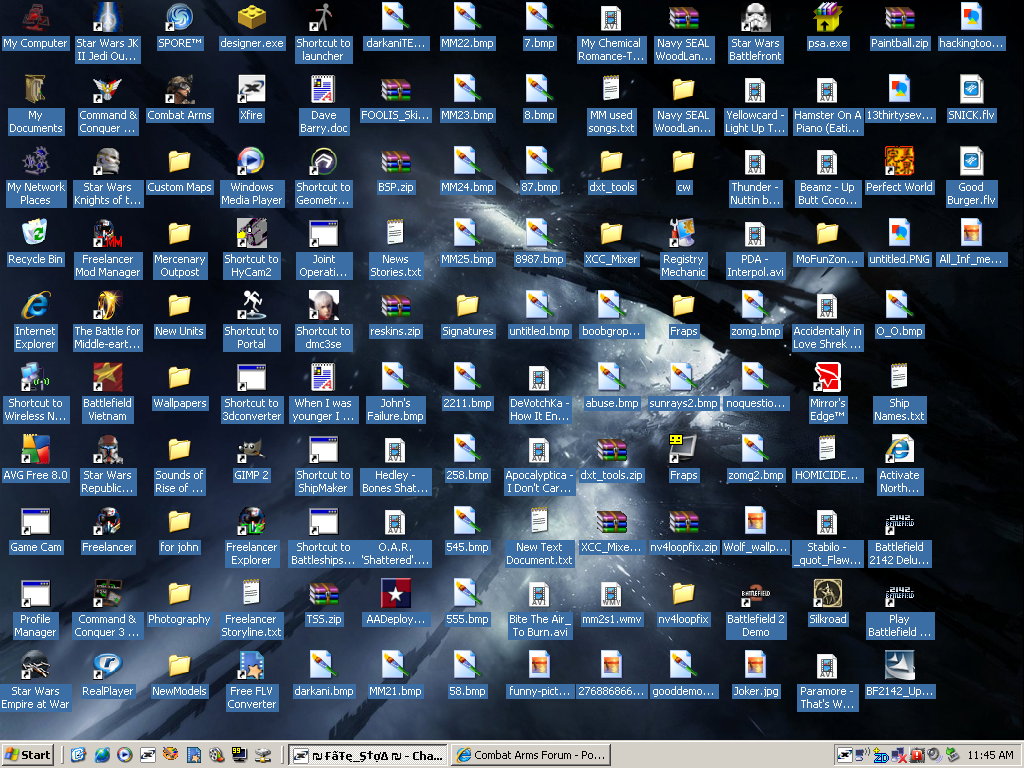Image resolution: width=1024 pixels, height=768 pixels.
Task: Open Play Battlefield 2142 shortcut
Action: pyautogui.click(x=899, y=610)
